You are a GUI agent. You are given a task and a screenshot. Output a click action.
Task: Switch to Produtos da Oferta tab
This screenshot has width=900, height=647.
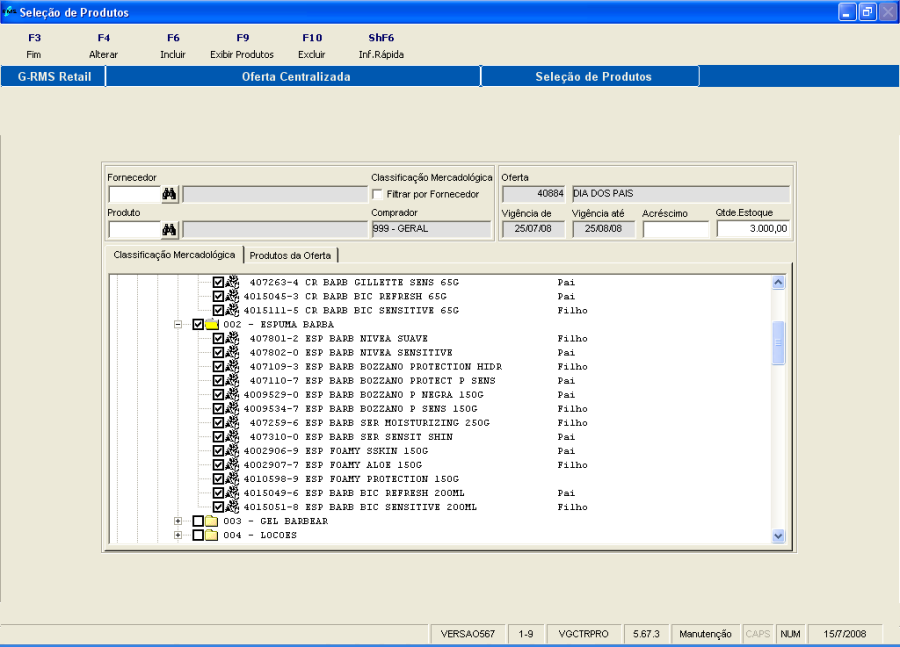coord(290,255)
